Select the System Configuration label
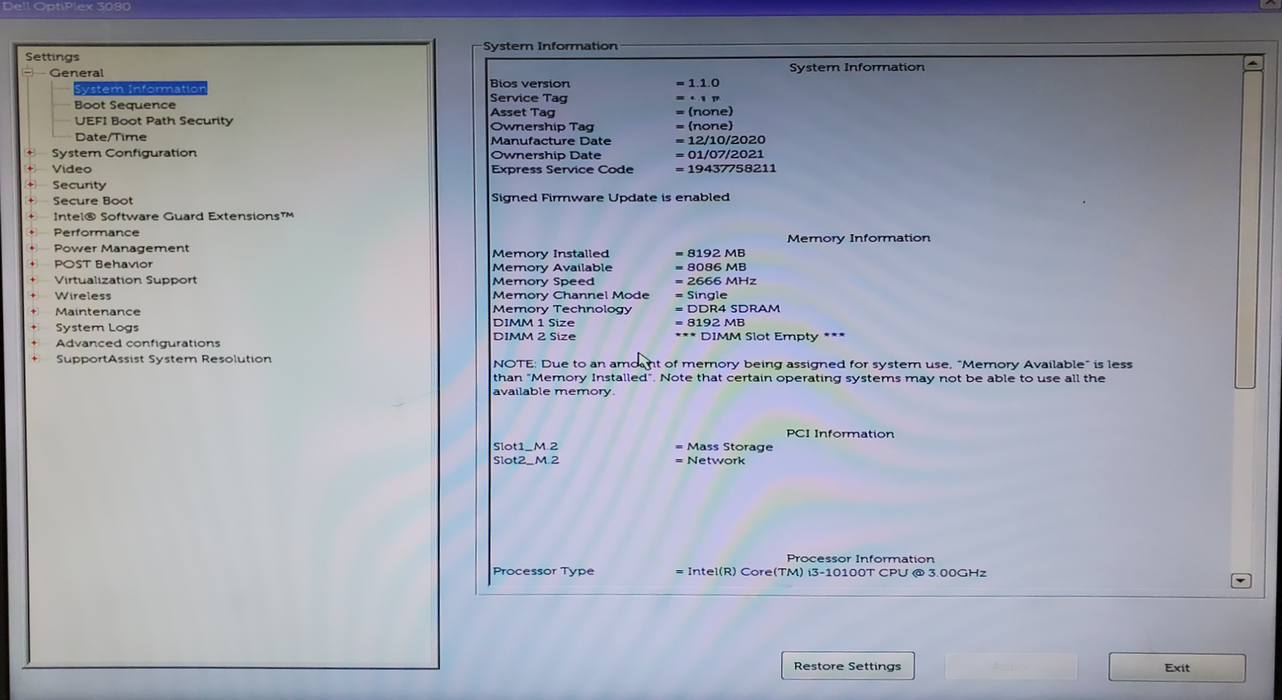Screen dimensions: 1282x700 [124, 153]
